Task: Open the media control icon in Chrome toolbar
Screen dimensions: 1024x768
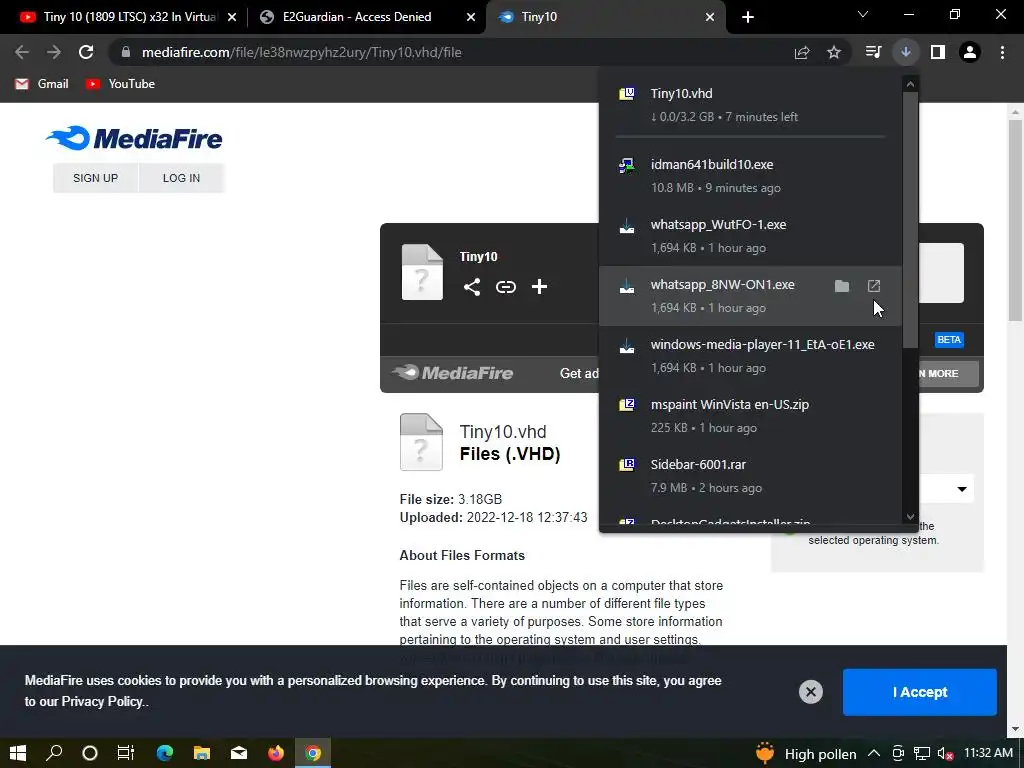Action: [873, 52]
